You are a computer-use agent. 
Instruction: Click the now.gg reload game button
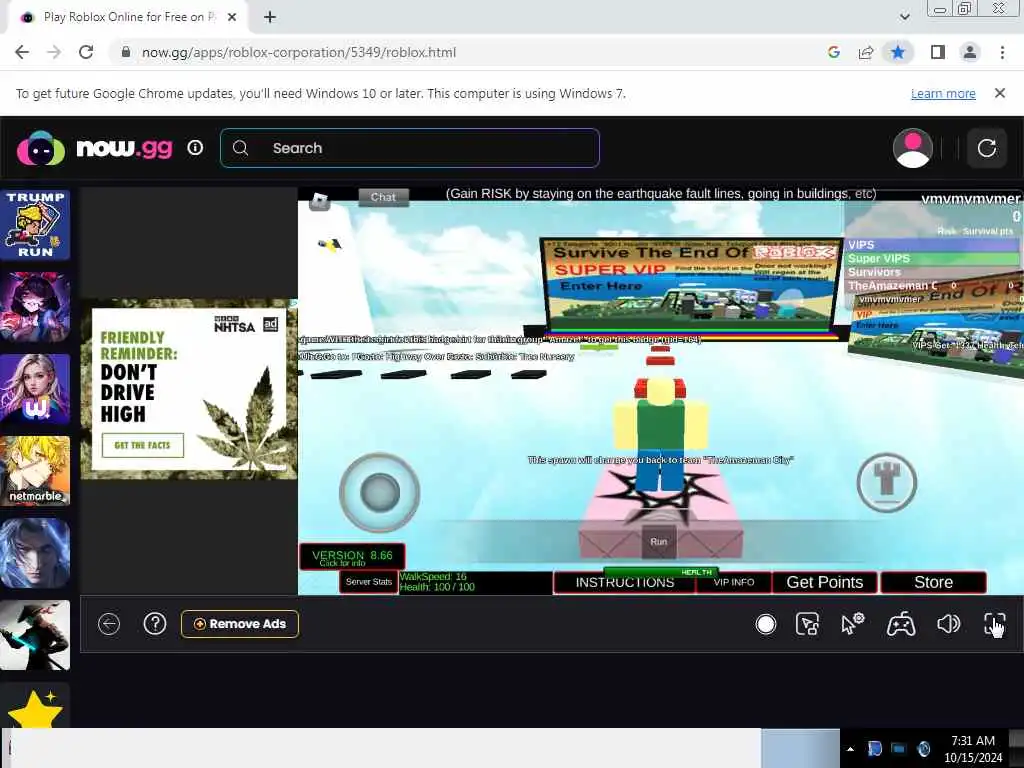tap(986, 148)
